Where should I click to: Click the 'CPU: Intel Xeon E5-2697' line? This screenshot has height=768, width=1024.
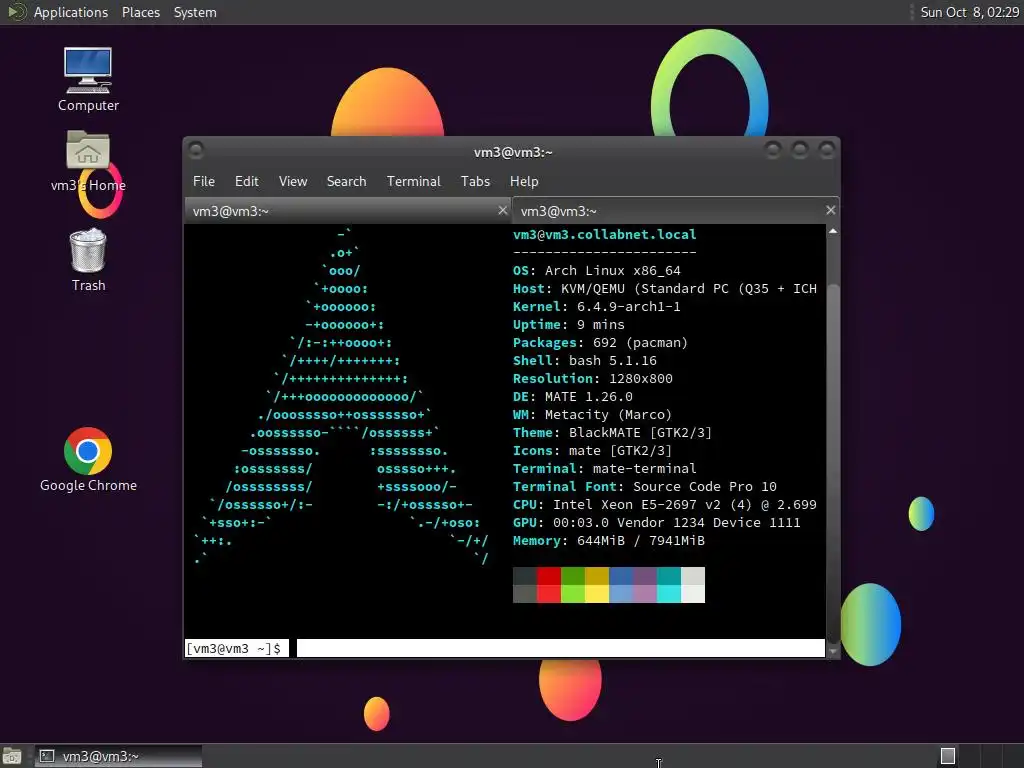(665, 505)
